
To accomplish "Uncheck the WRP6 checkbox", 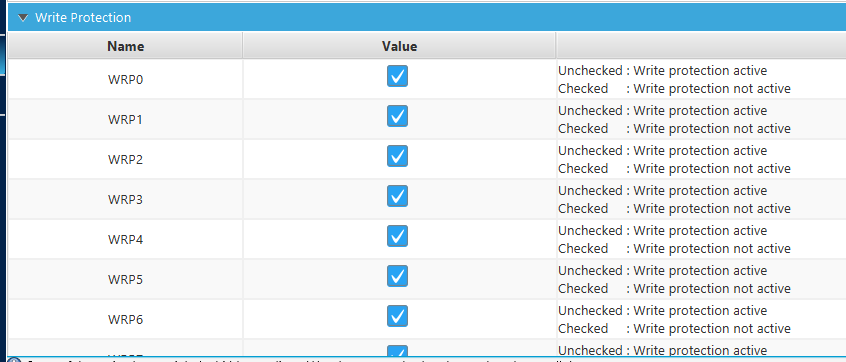I will click(398, 316).
